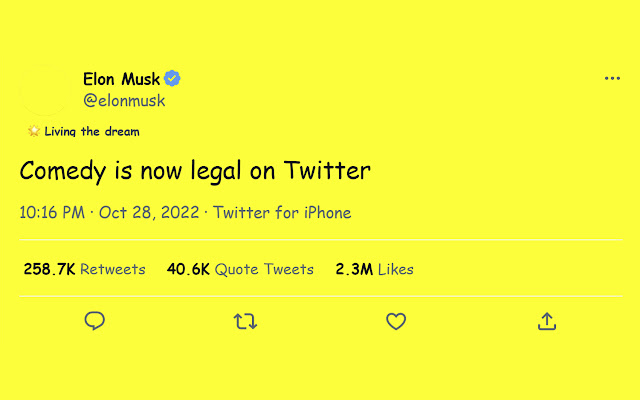Click the sparkle emoji beside the status
640x400 pixels.
[x=34, y=131]
